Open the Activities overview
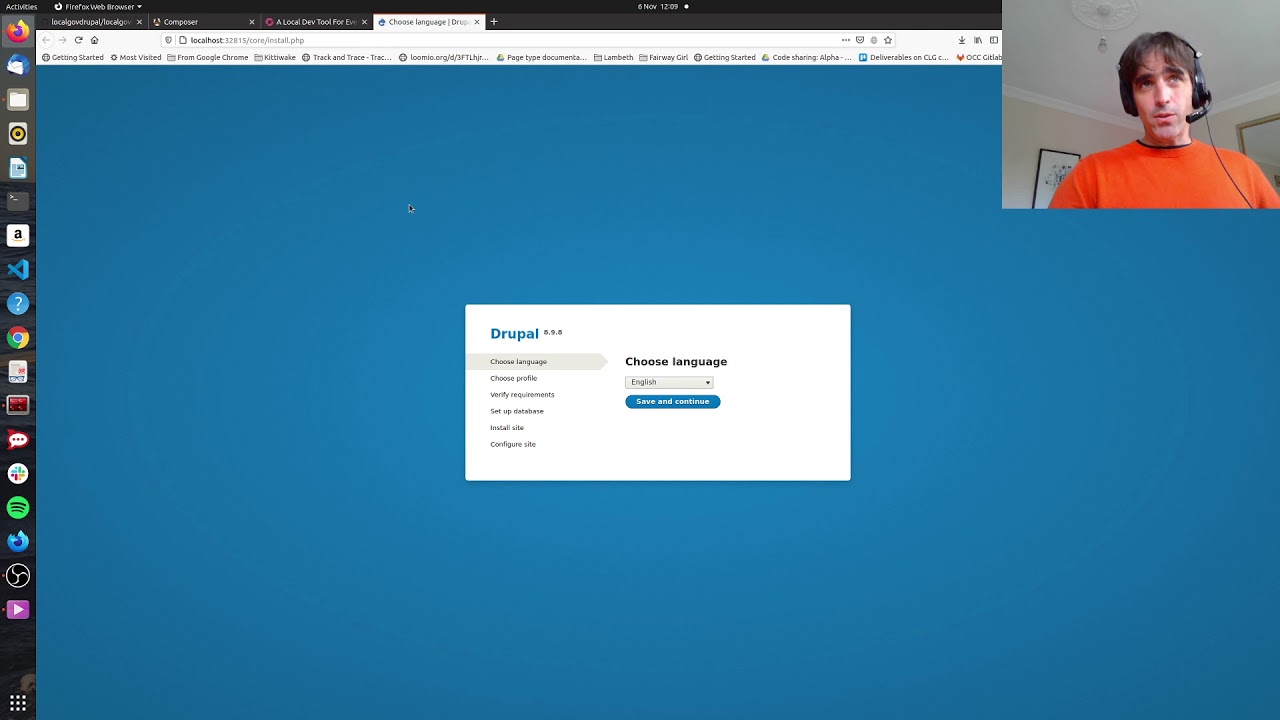The height and width of the screenshot is (720, 1280). [x=21, y=6]
